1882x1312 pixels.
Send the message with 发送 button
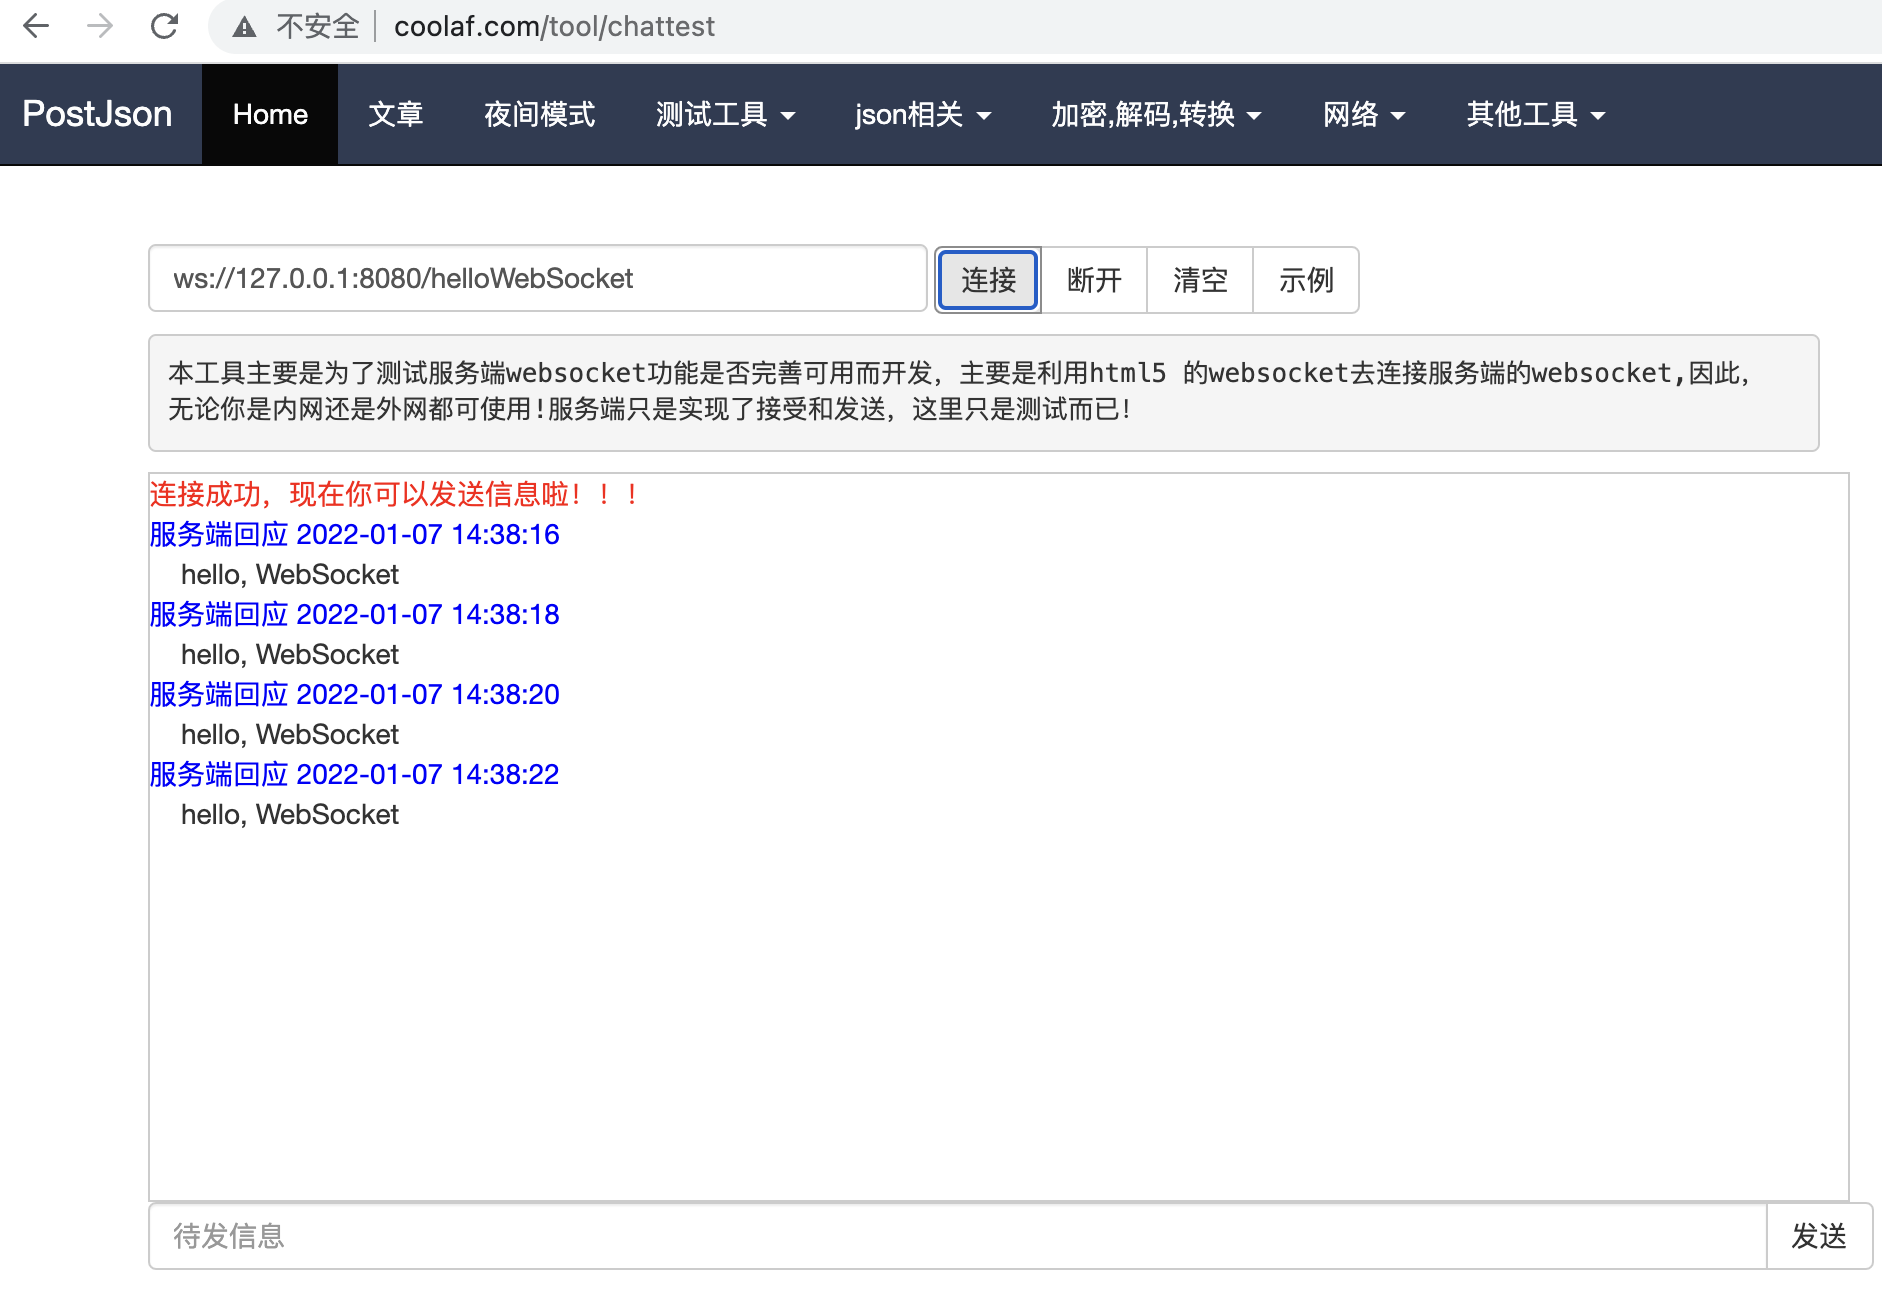point(1819,1236)
